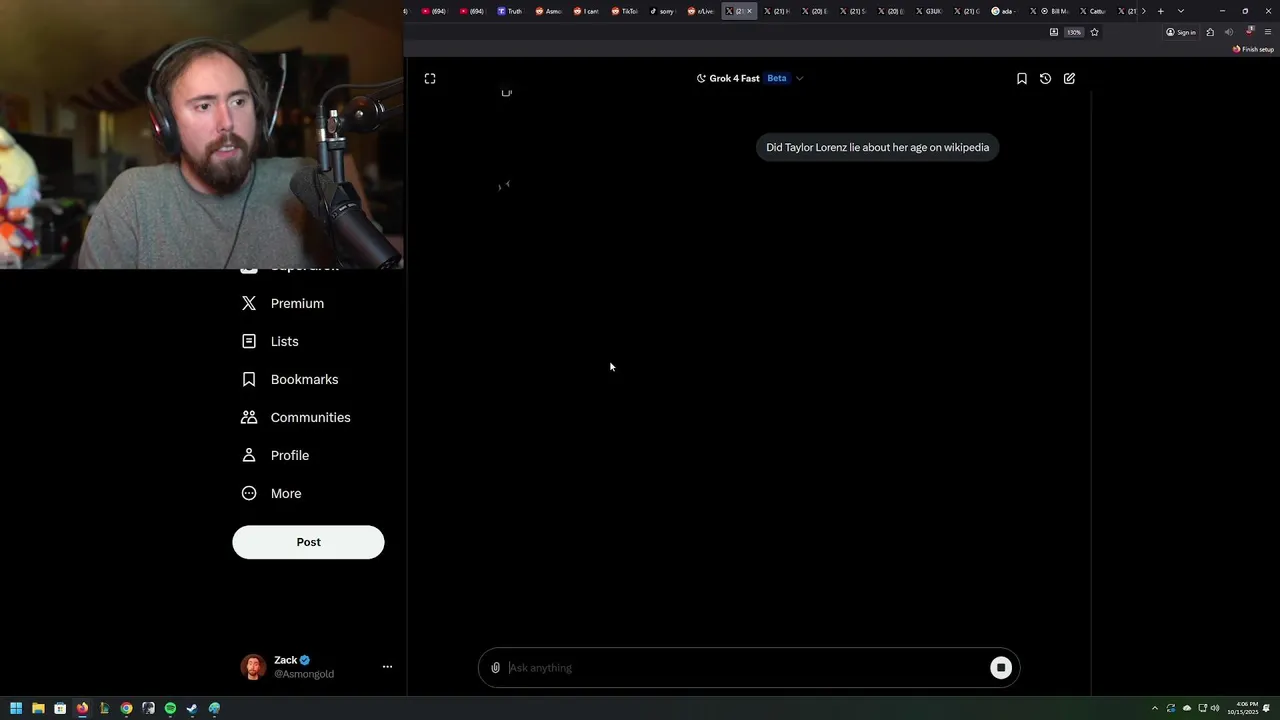
Task: Click the people icon beside Communities
Action: (249, 417)
